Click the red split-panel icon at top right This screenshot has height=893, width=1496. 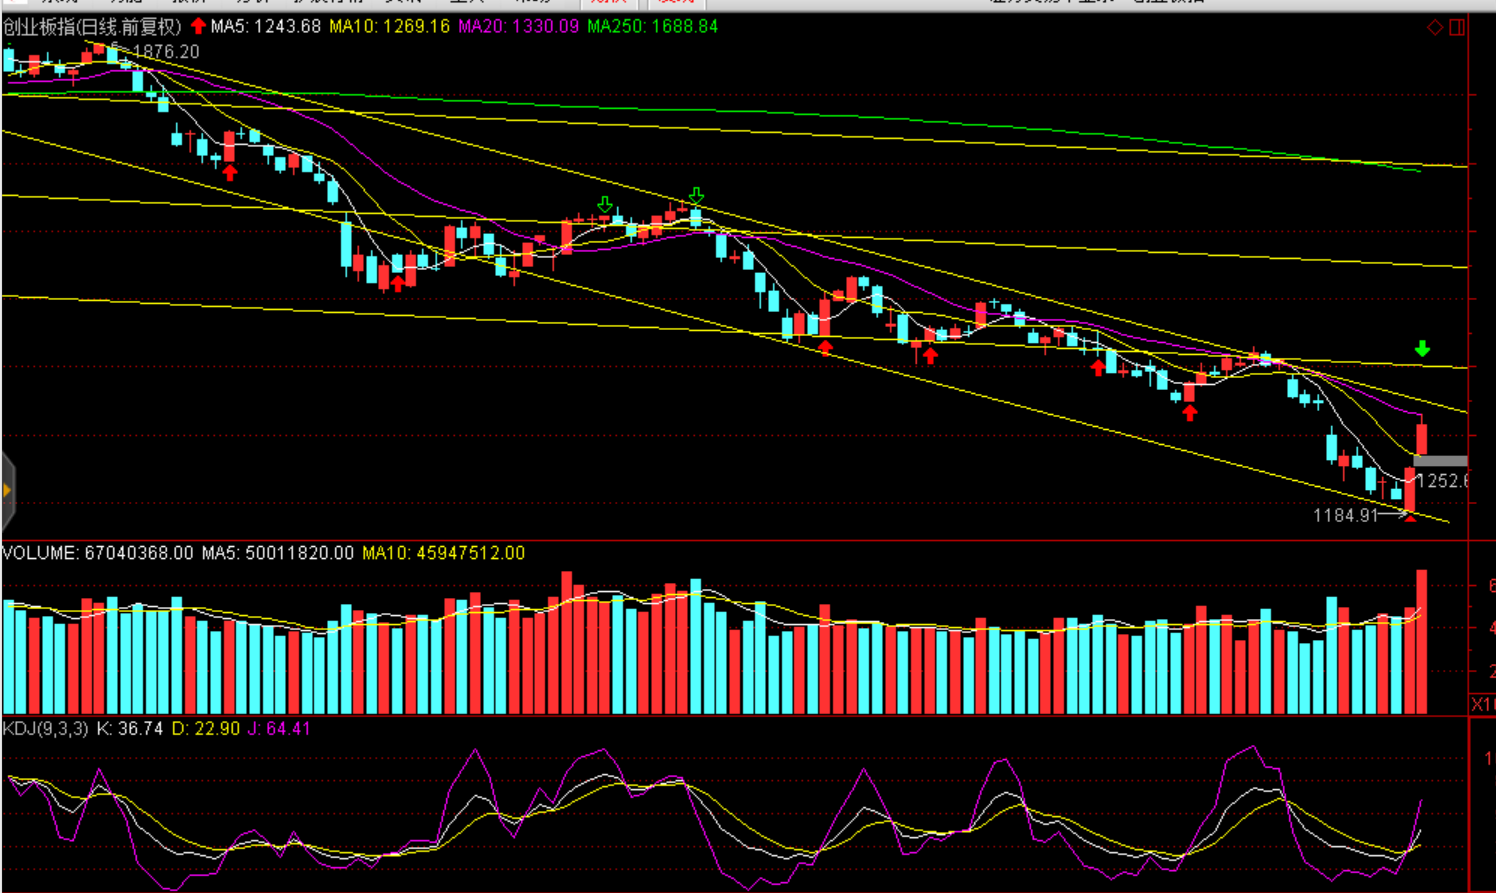coord(1457,27)
